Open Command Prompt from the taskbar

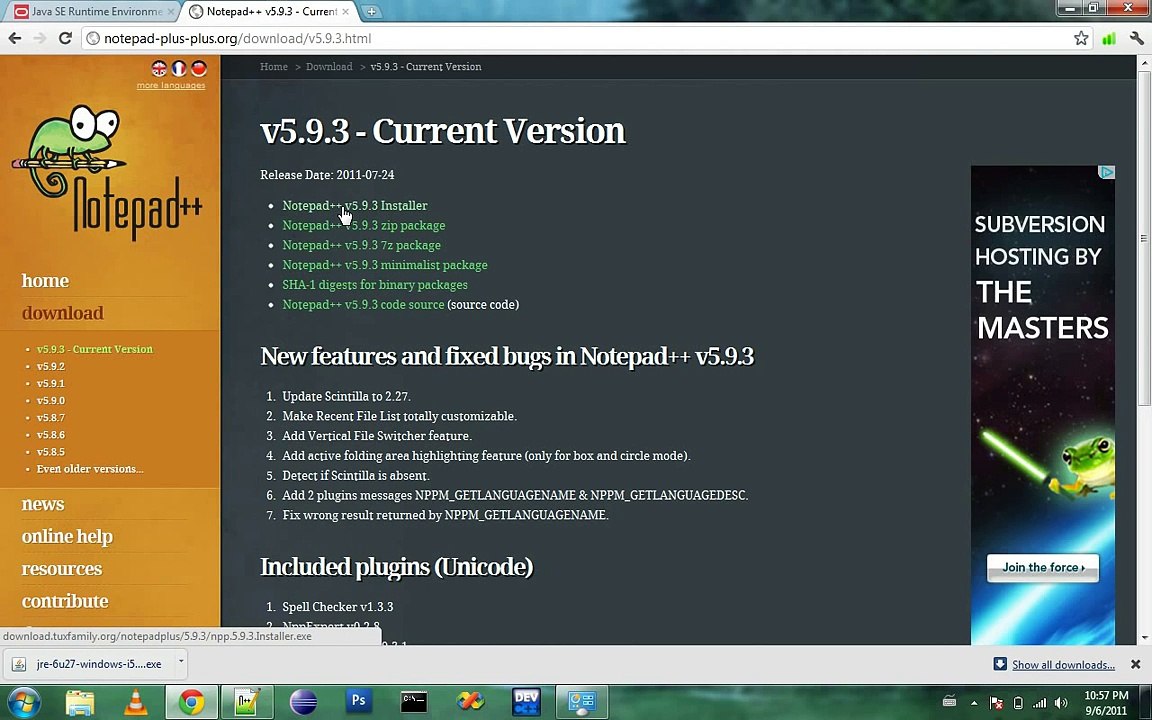[x=414, y=702]
